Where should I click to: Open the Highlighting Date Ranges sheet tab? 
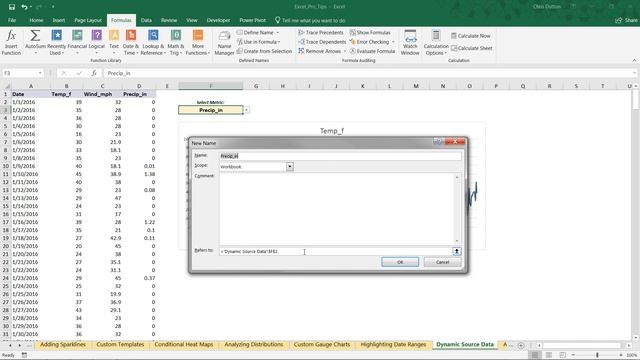pyautogui.click(x=393, y=344)
